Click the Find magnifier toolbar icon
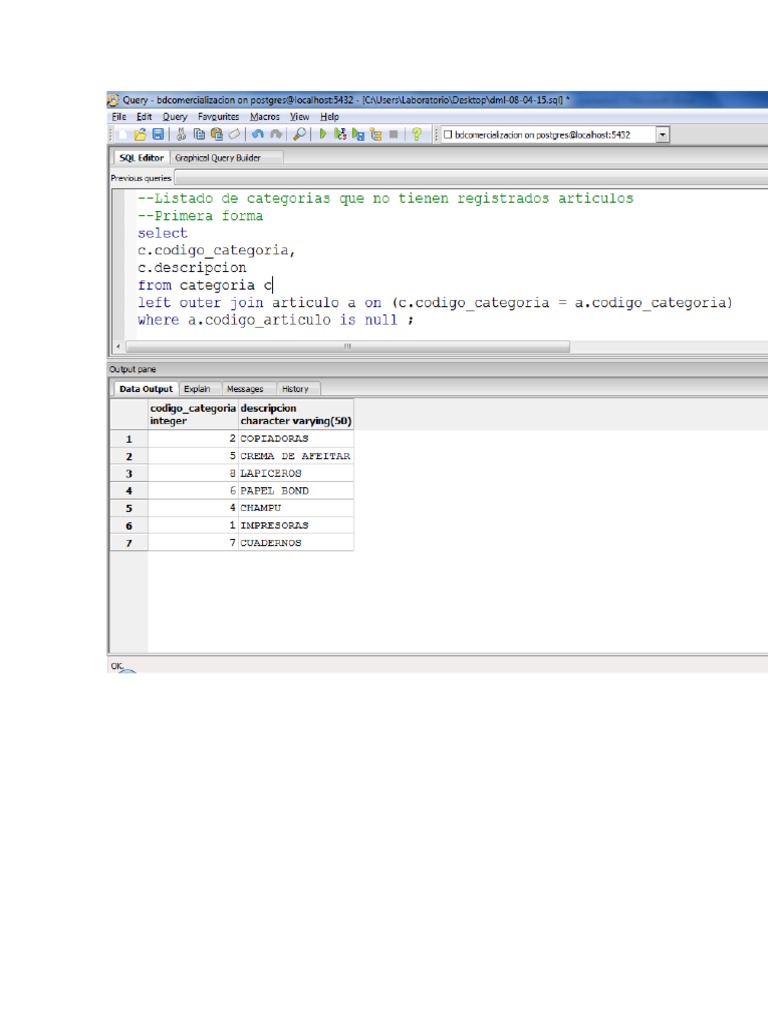768x1024 pixels. [299, 134]
